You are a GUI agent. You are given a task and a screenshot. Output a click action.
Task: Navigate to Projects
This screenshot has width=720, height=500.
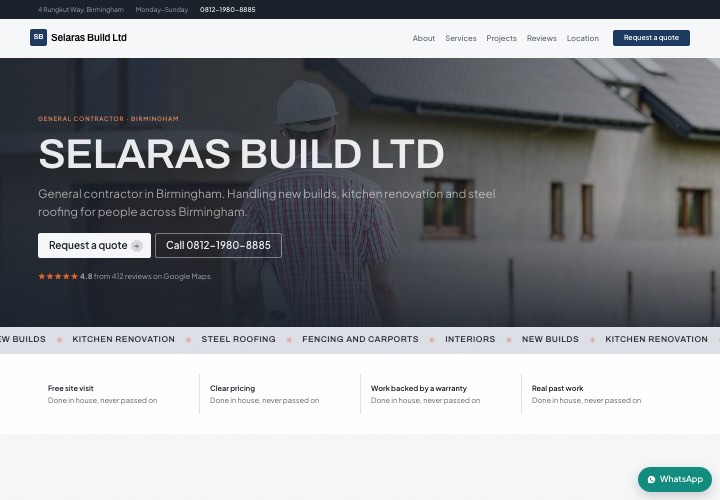click(501, 38)
